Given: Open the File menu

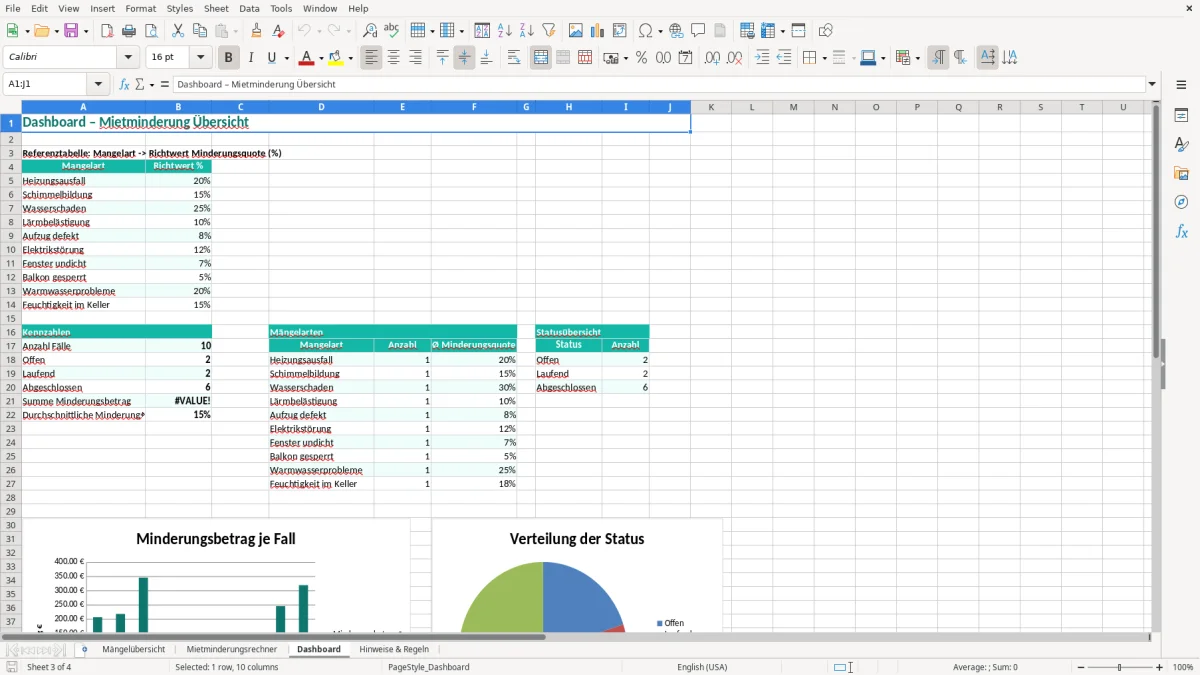Looking at the screenshot, I should tap(13, 8).
